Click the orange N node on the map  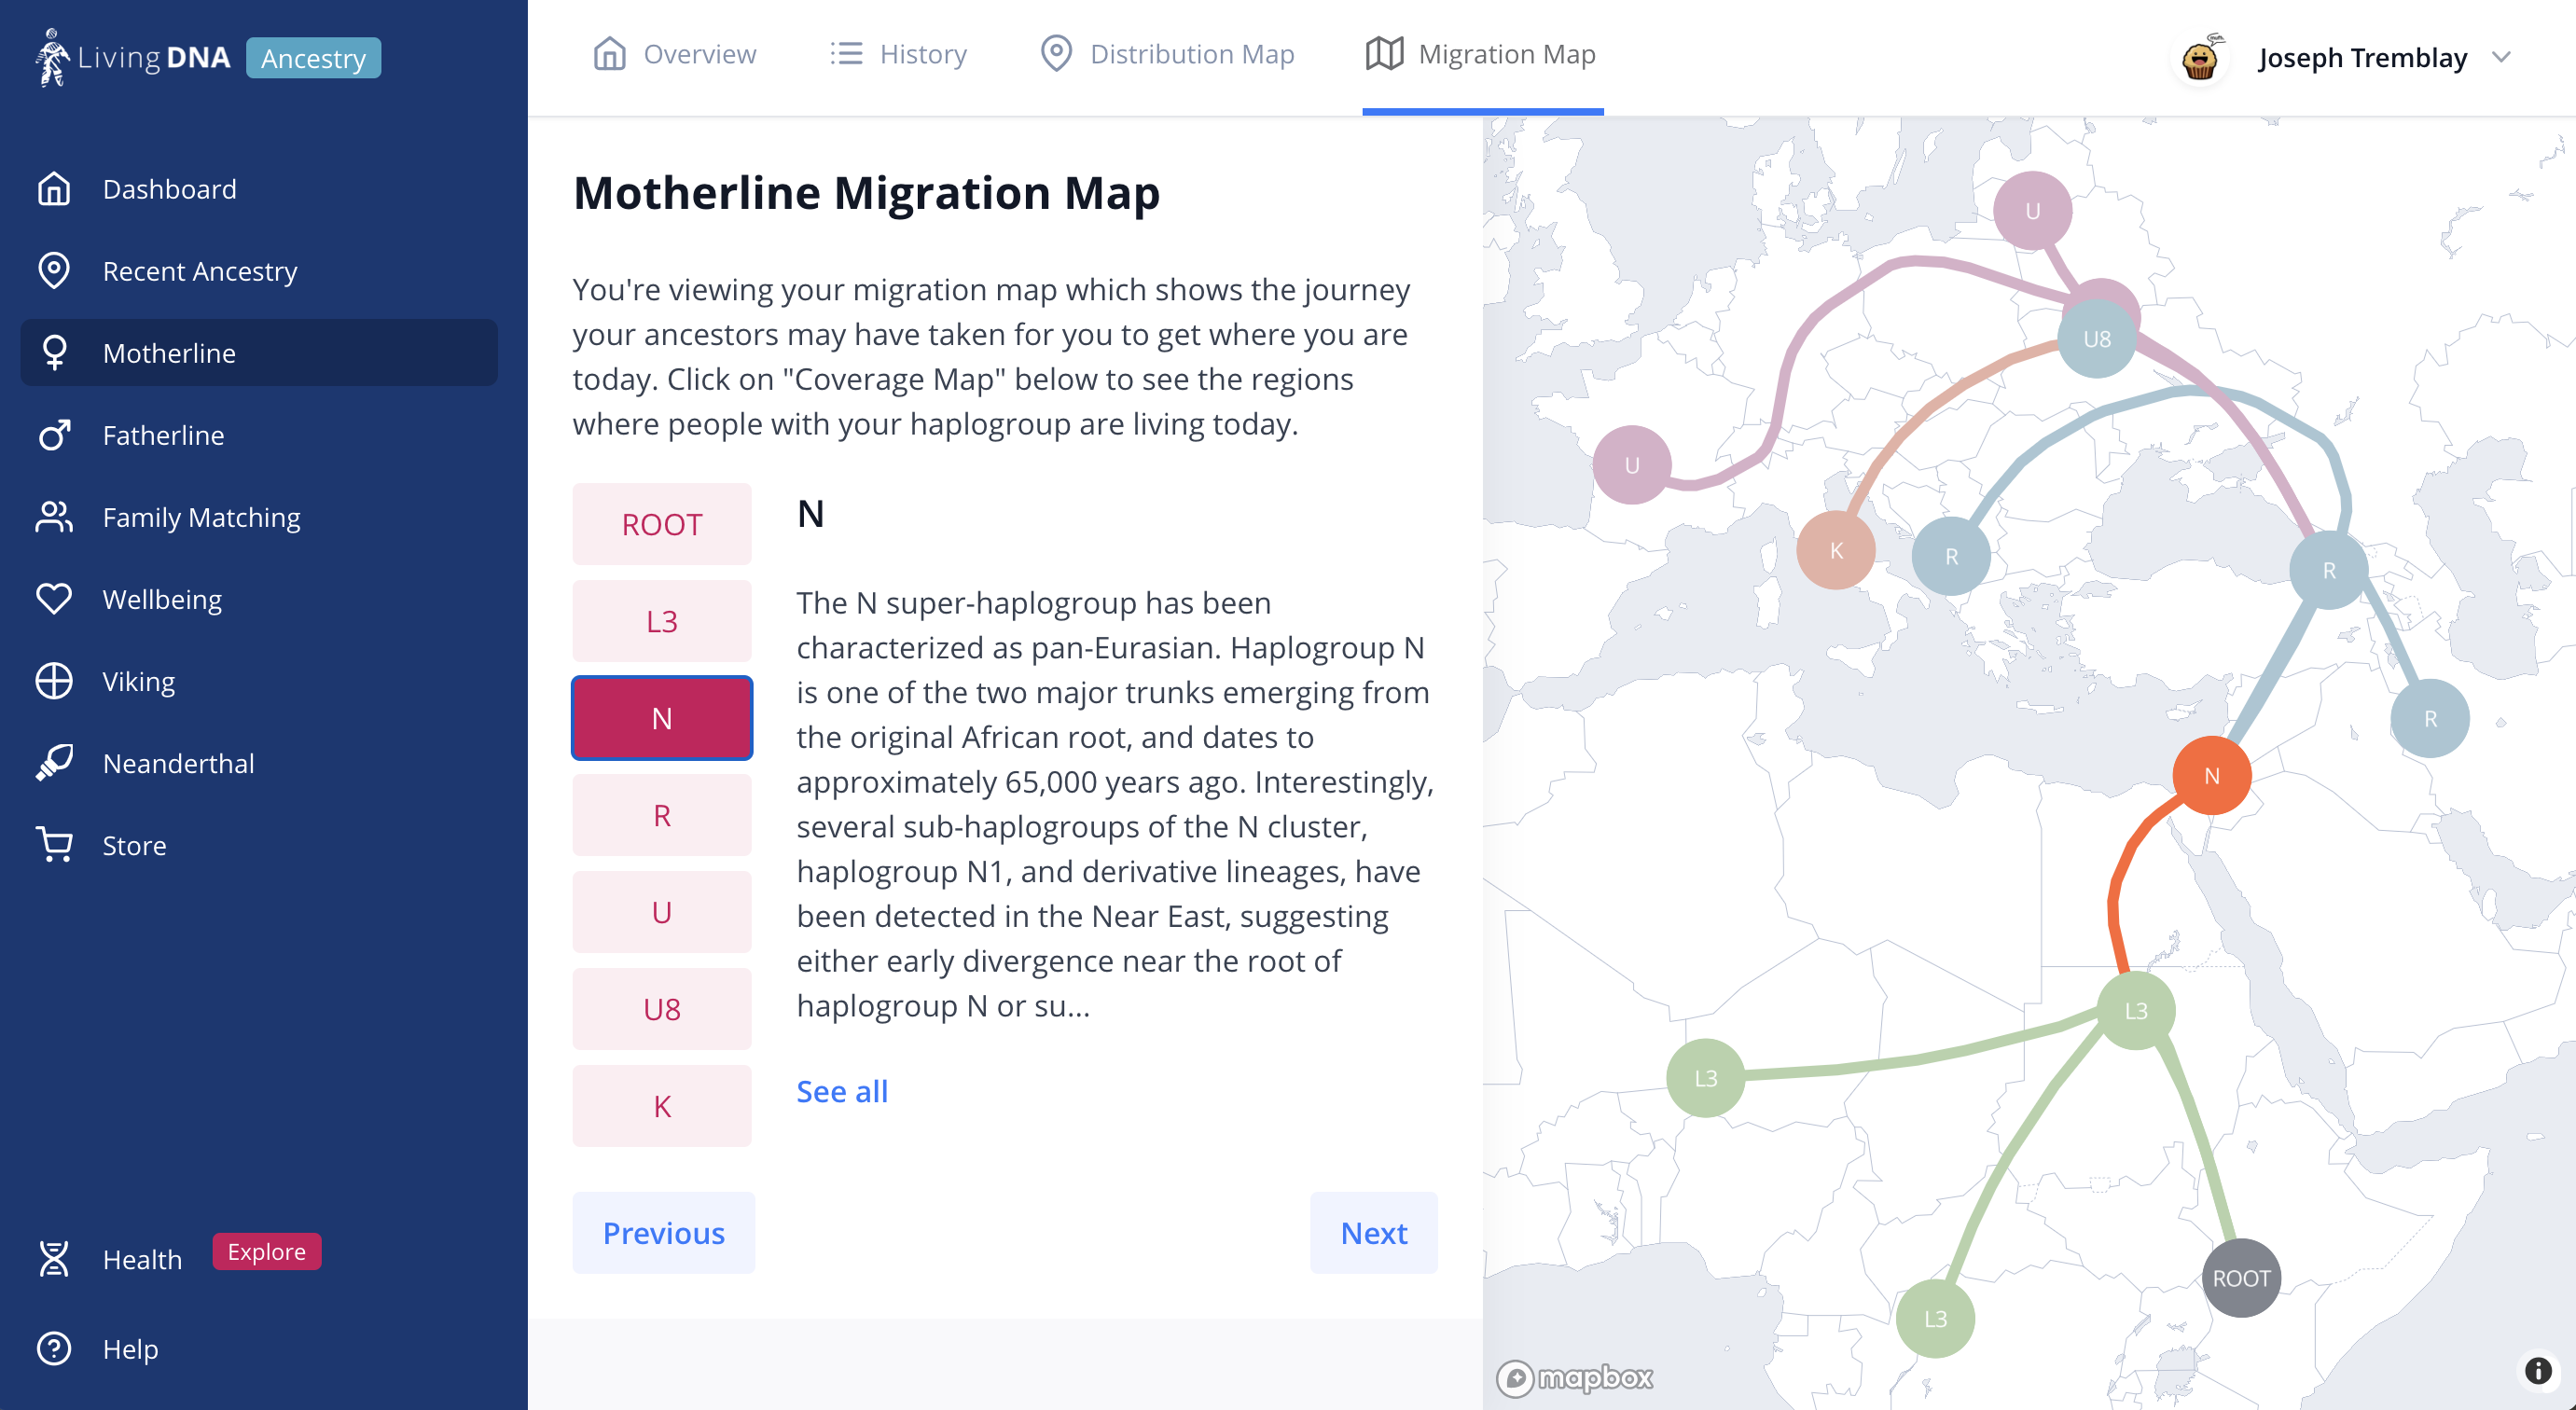[x=2211, y=775]
